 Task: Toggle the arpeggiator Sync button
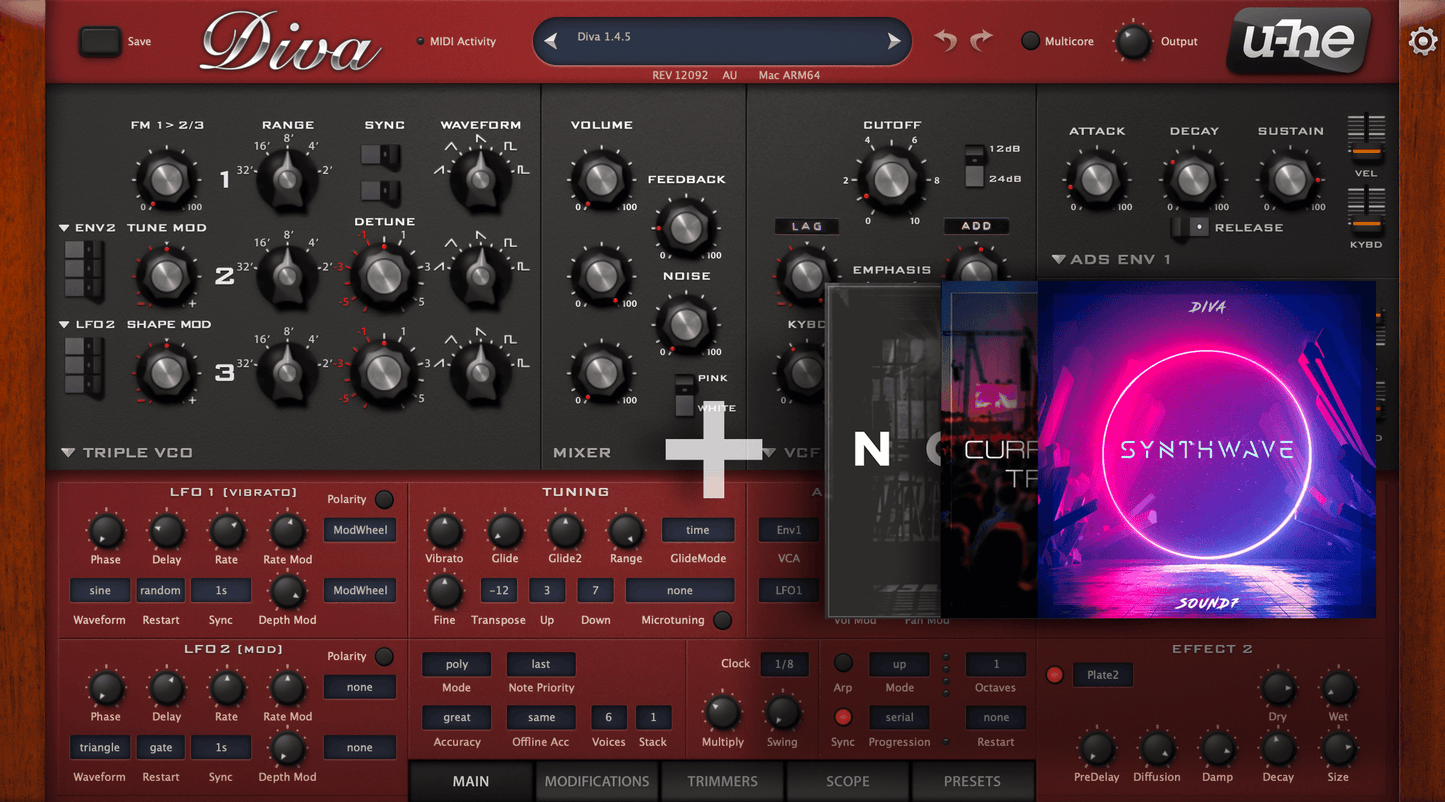coord(843,717)
